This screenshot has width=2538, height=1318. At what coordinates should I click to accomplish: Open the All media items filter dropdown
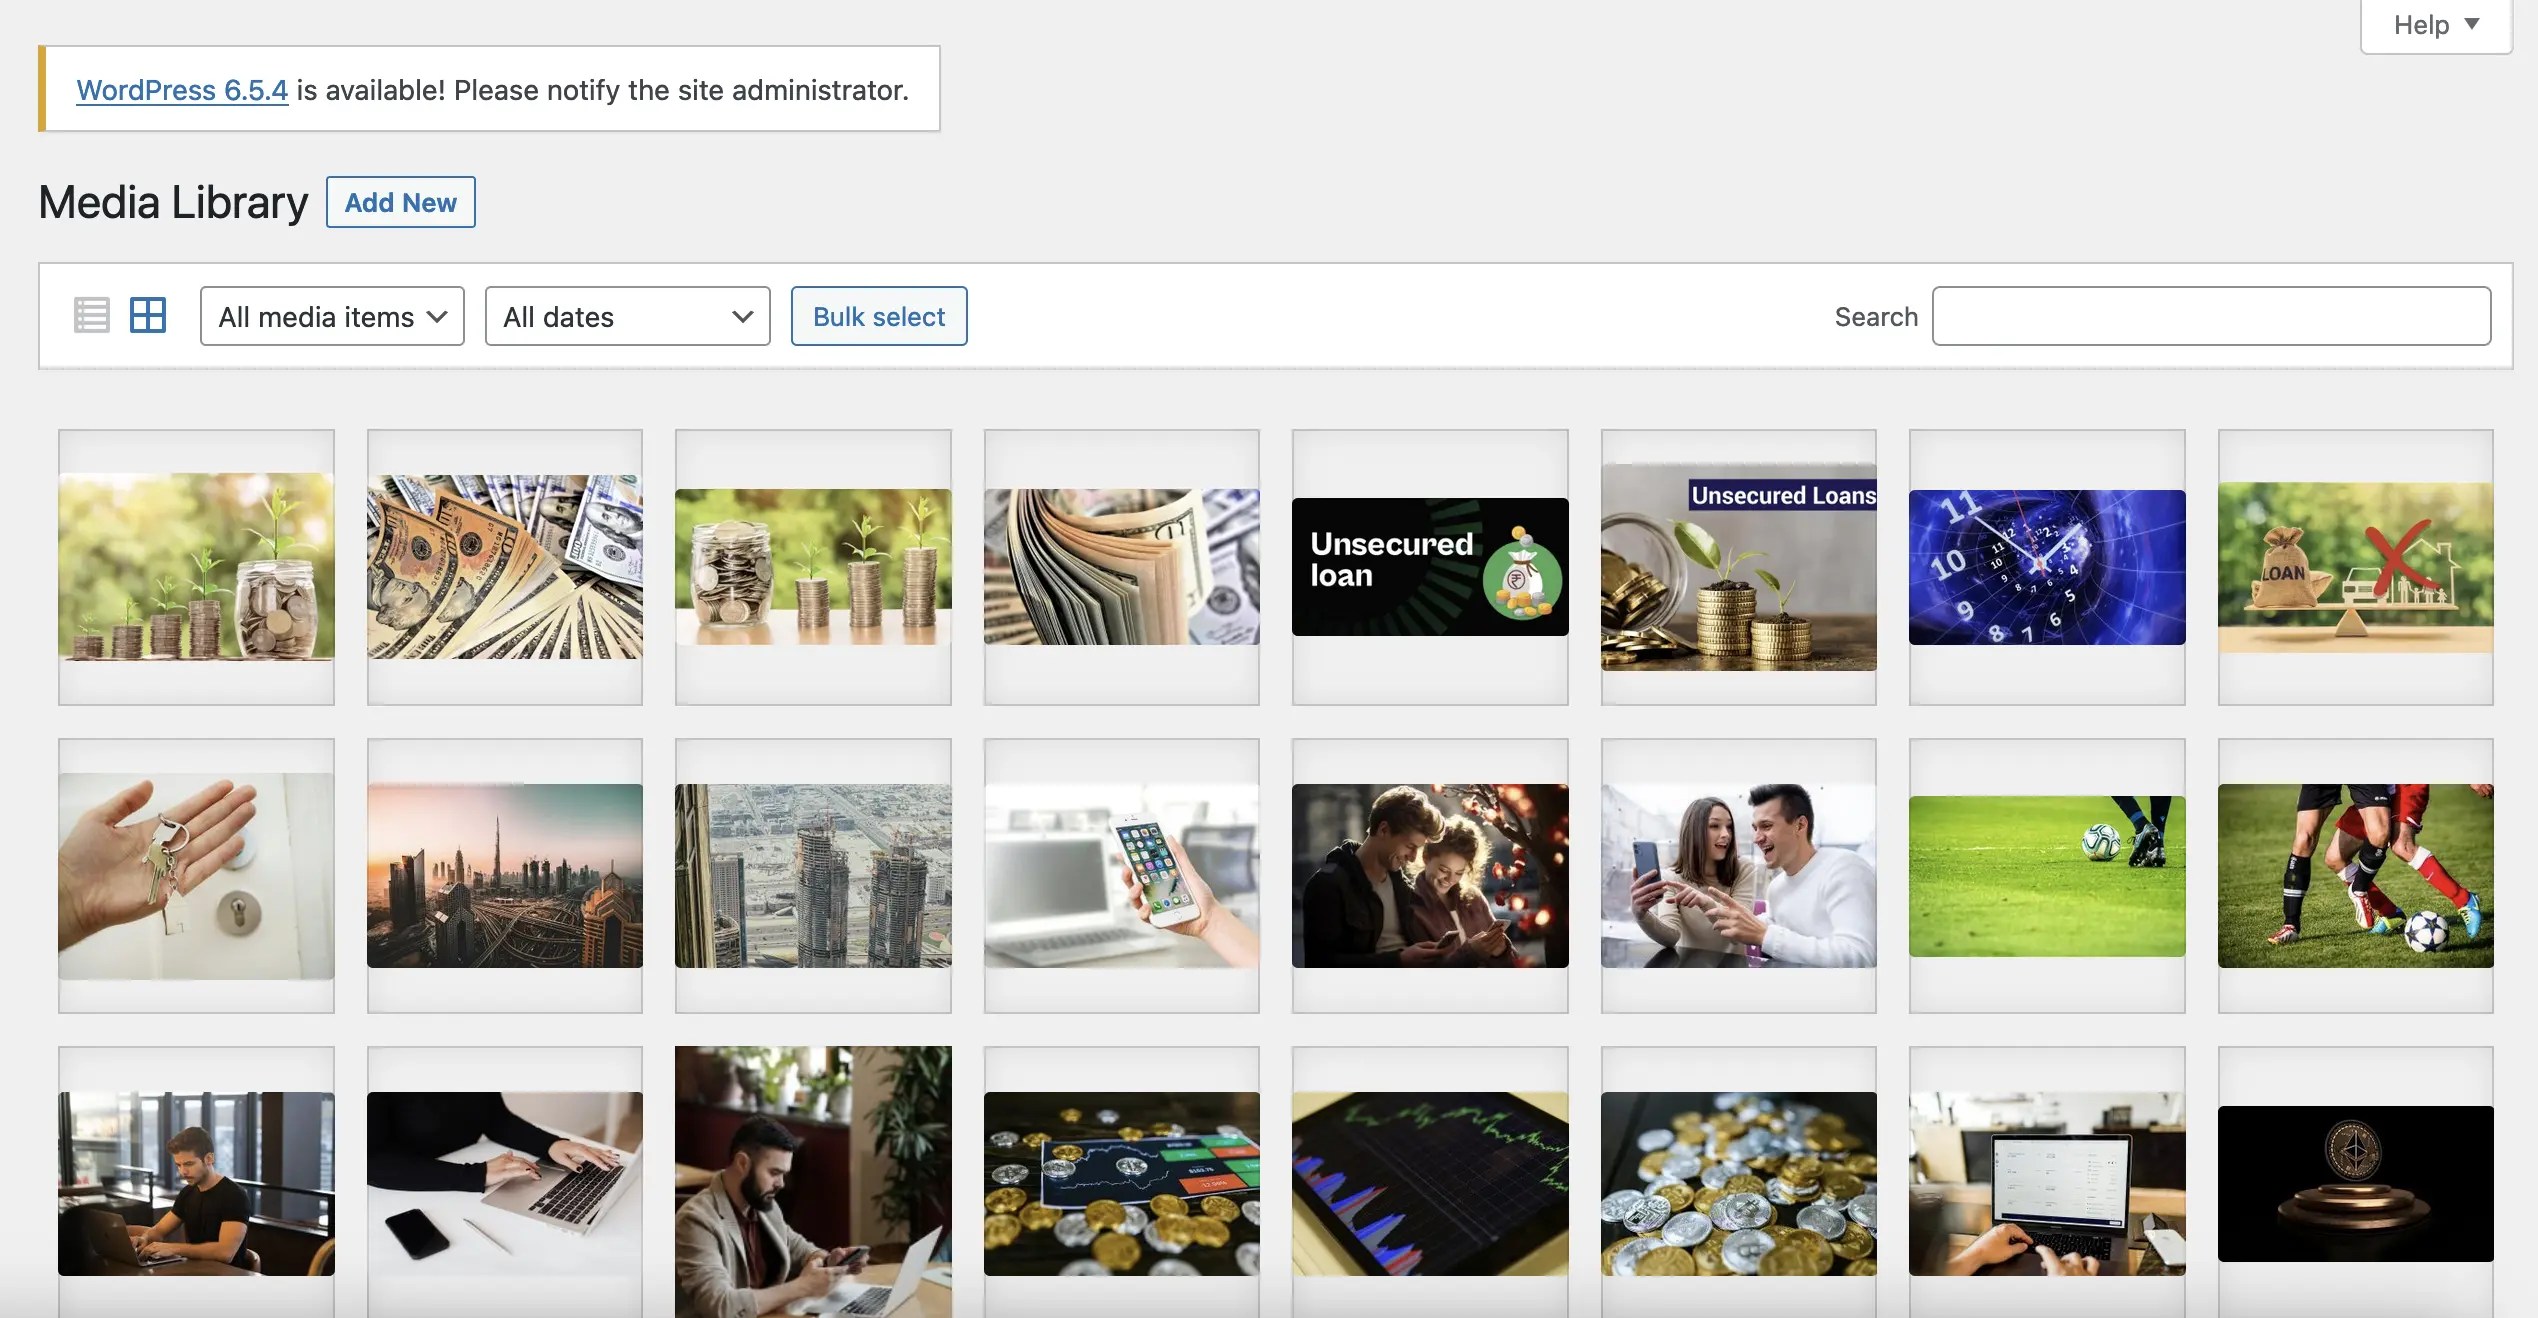coord(331,316)
